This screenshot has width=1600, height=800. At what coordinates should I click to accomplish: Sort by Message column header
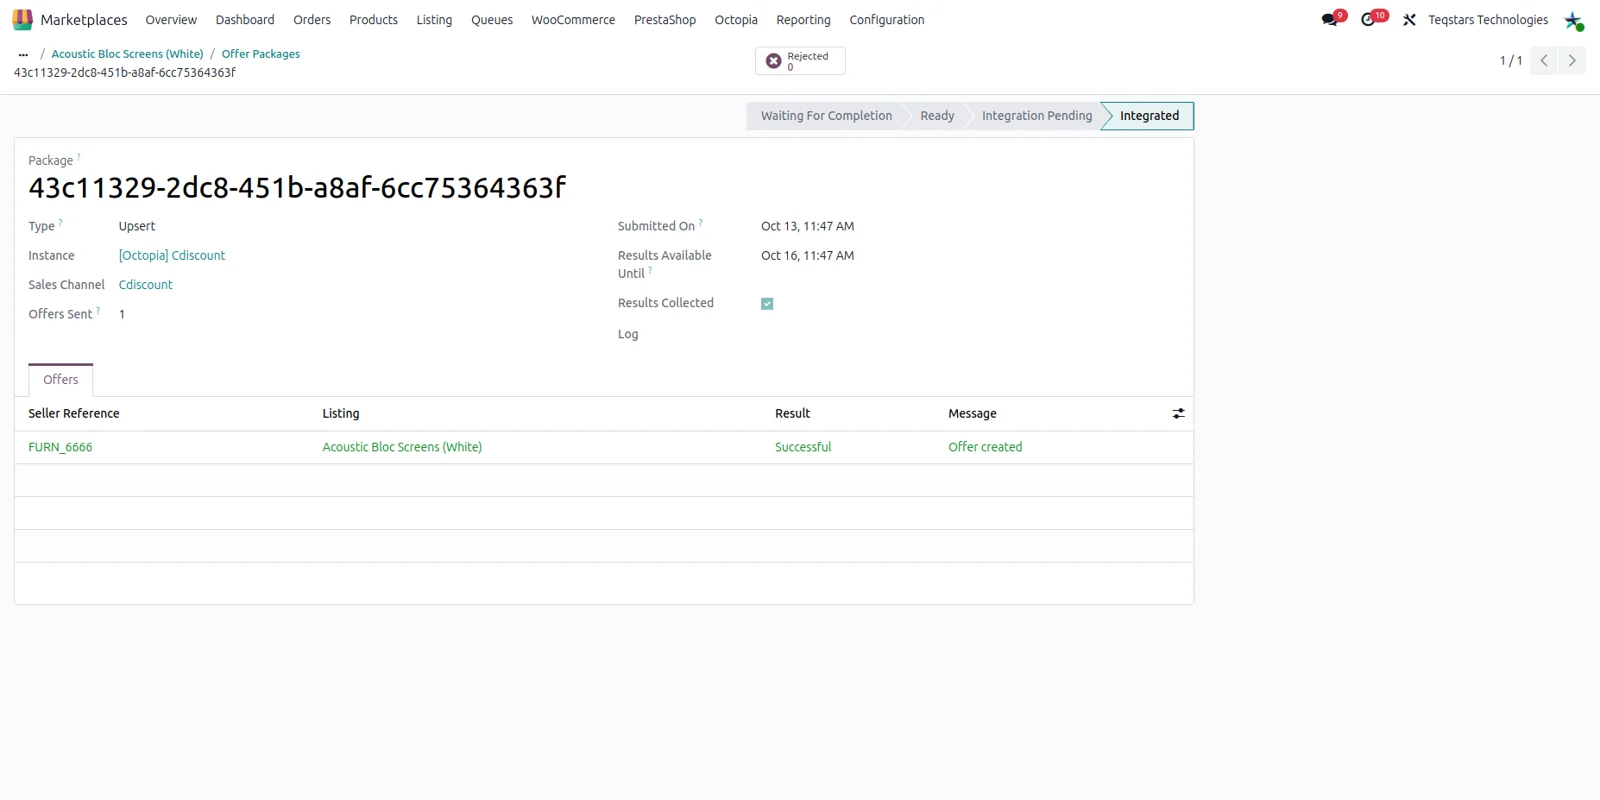[972, 413]
